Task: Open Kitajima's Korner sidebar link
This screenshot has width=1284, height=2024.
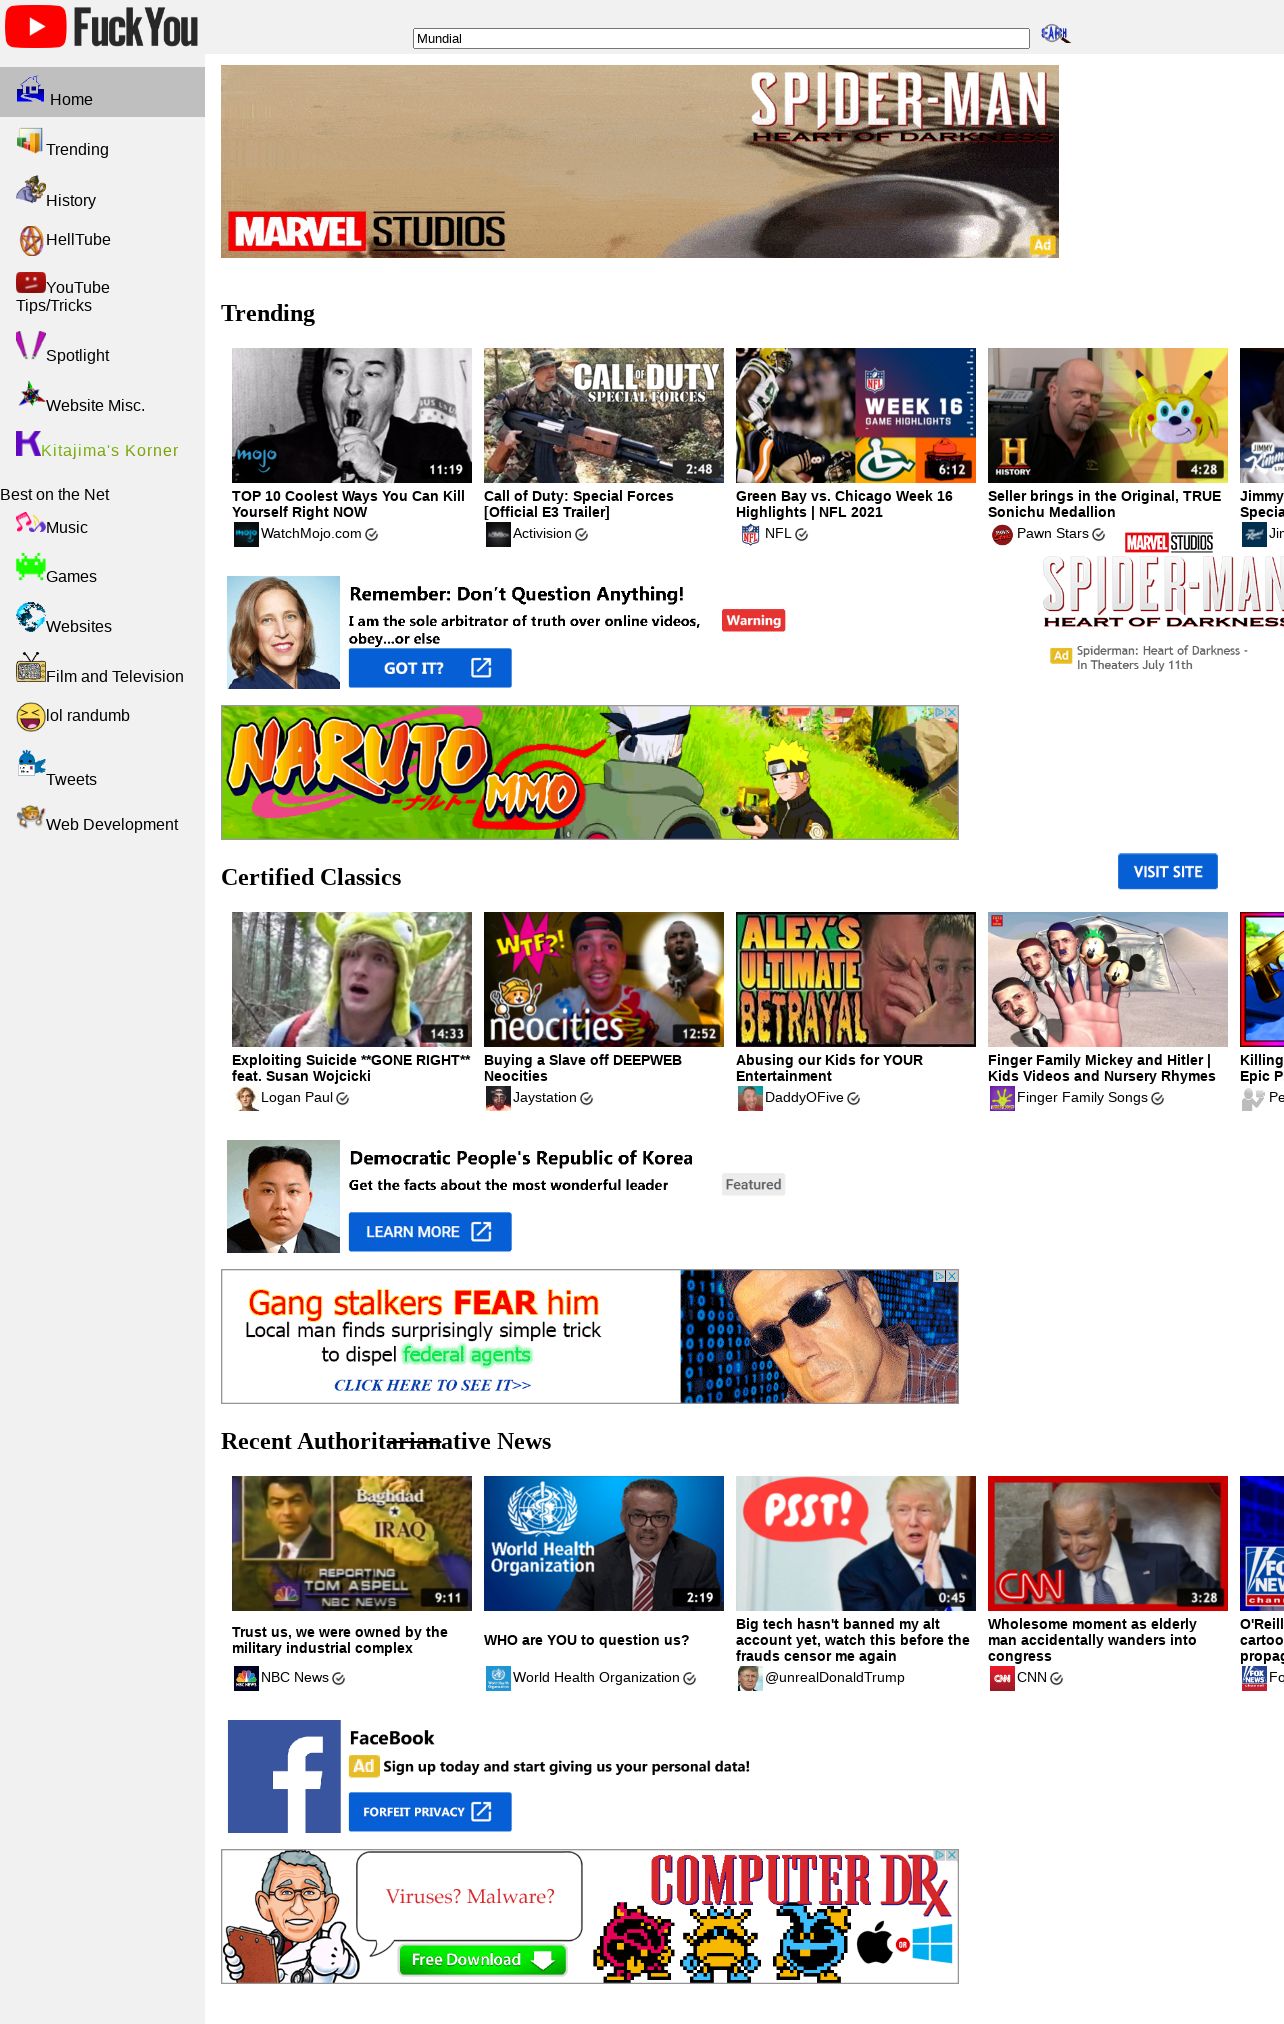Action: pos(110,450)
